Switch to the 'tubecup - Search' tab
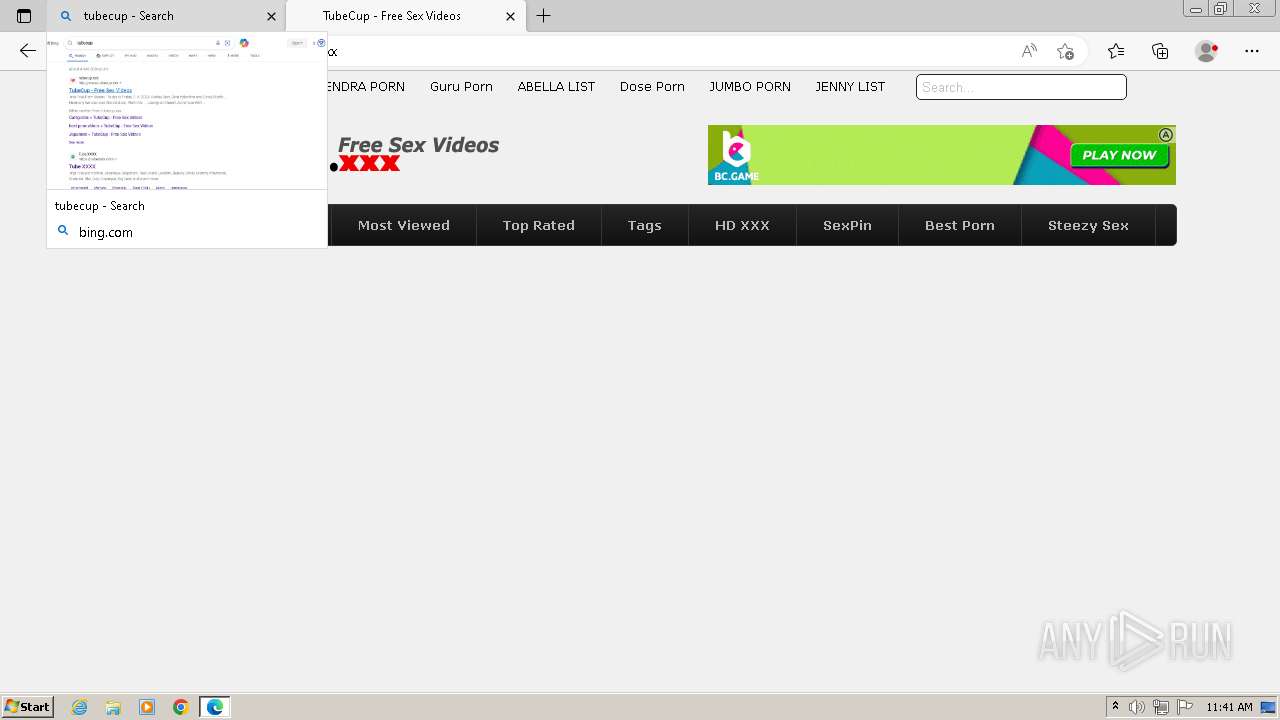The height and width of the screenshot is (720, 1280). click(x=166, y=16)
